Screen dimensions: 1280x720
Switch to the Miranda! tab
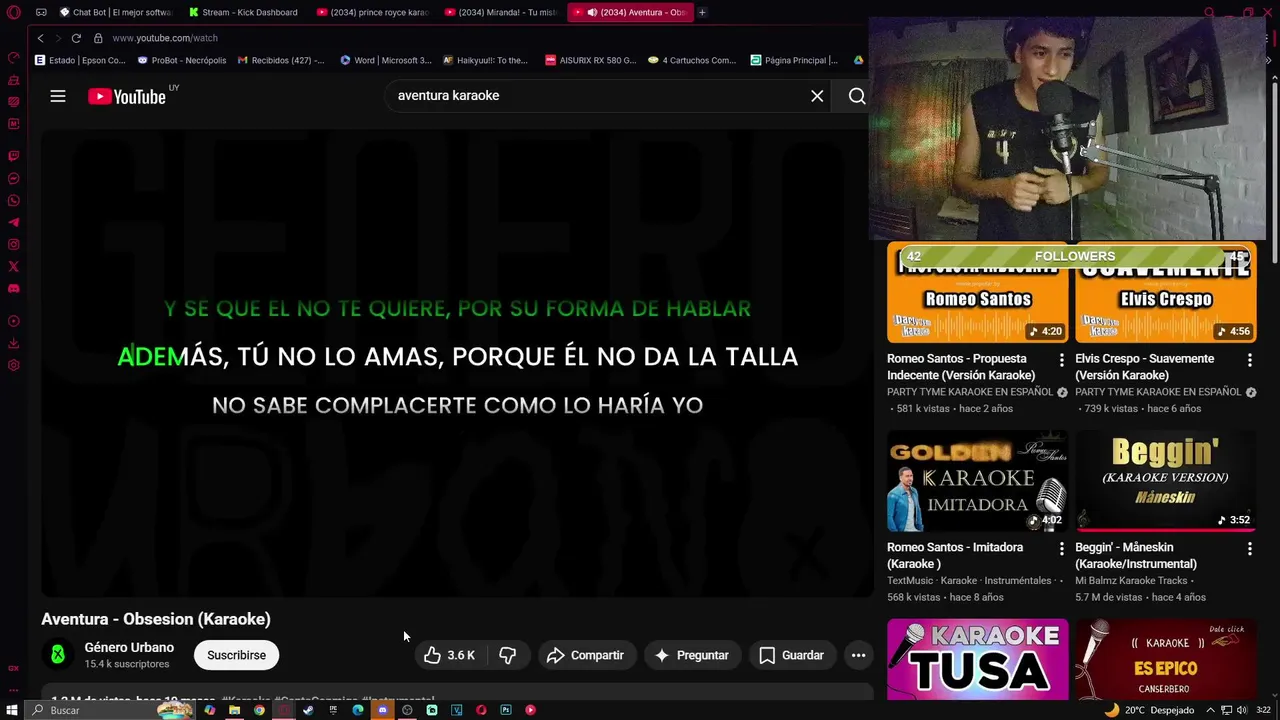(x=499, y=12)
